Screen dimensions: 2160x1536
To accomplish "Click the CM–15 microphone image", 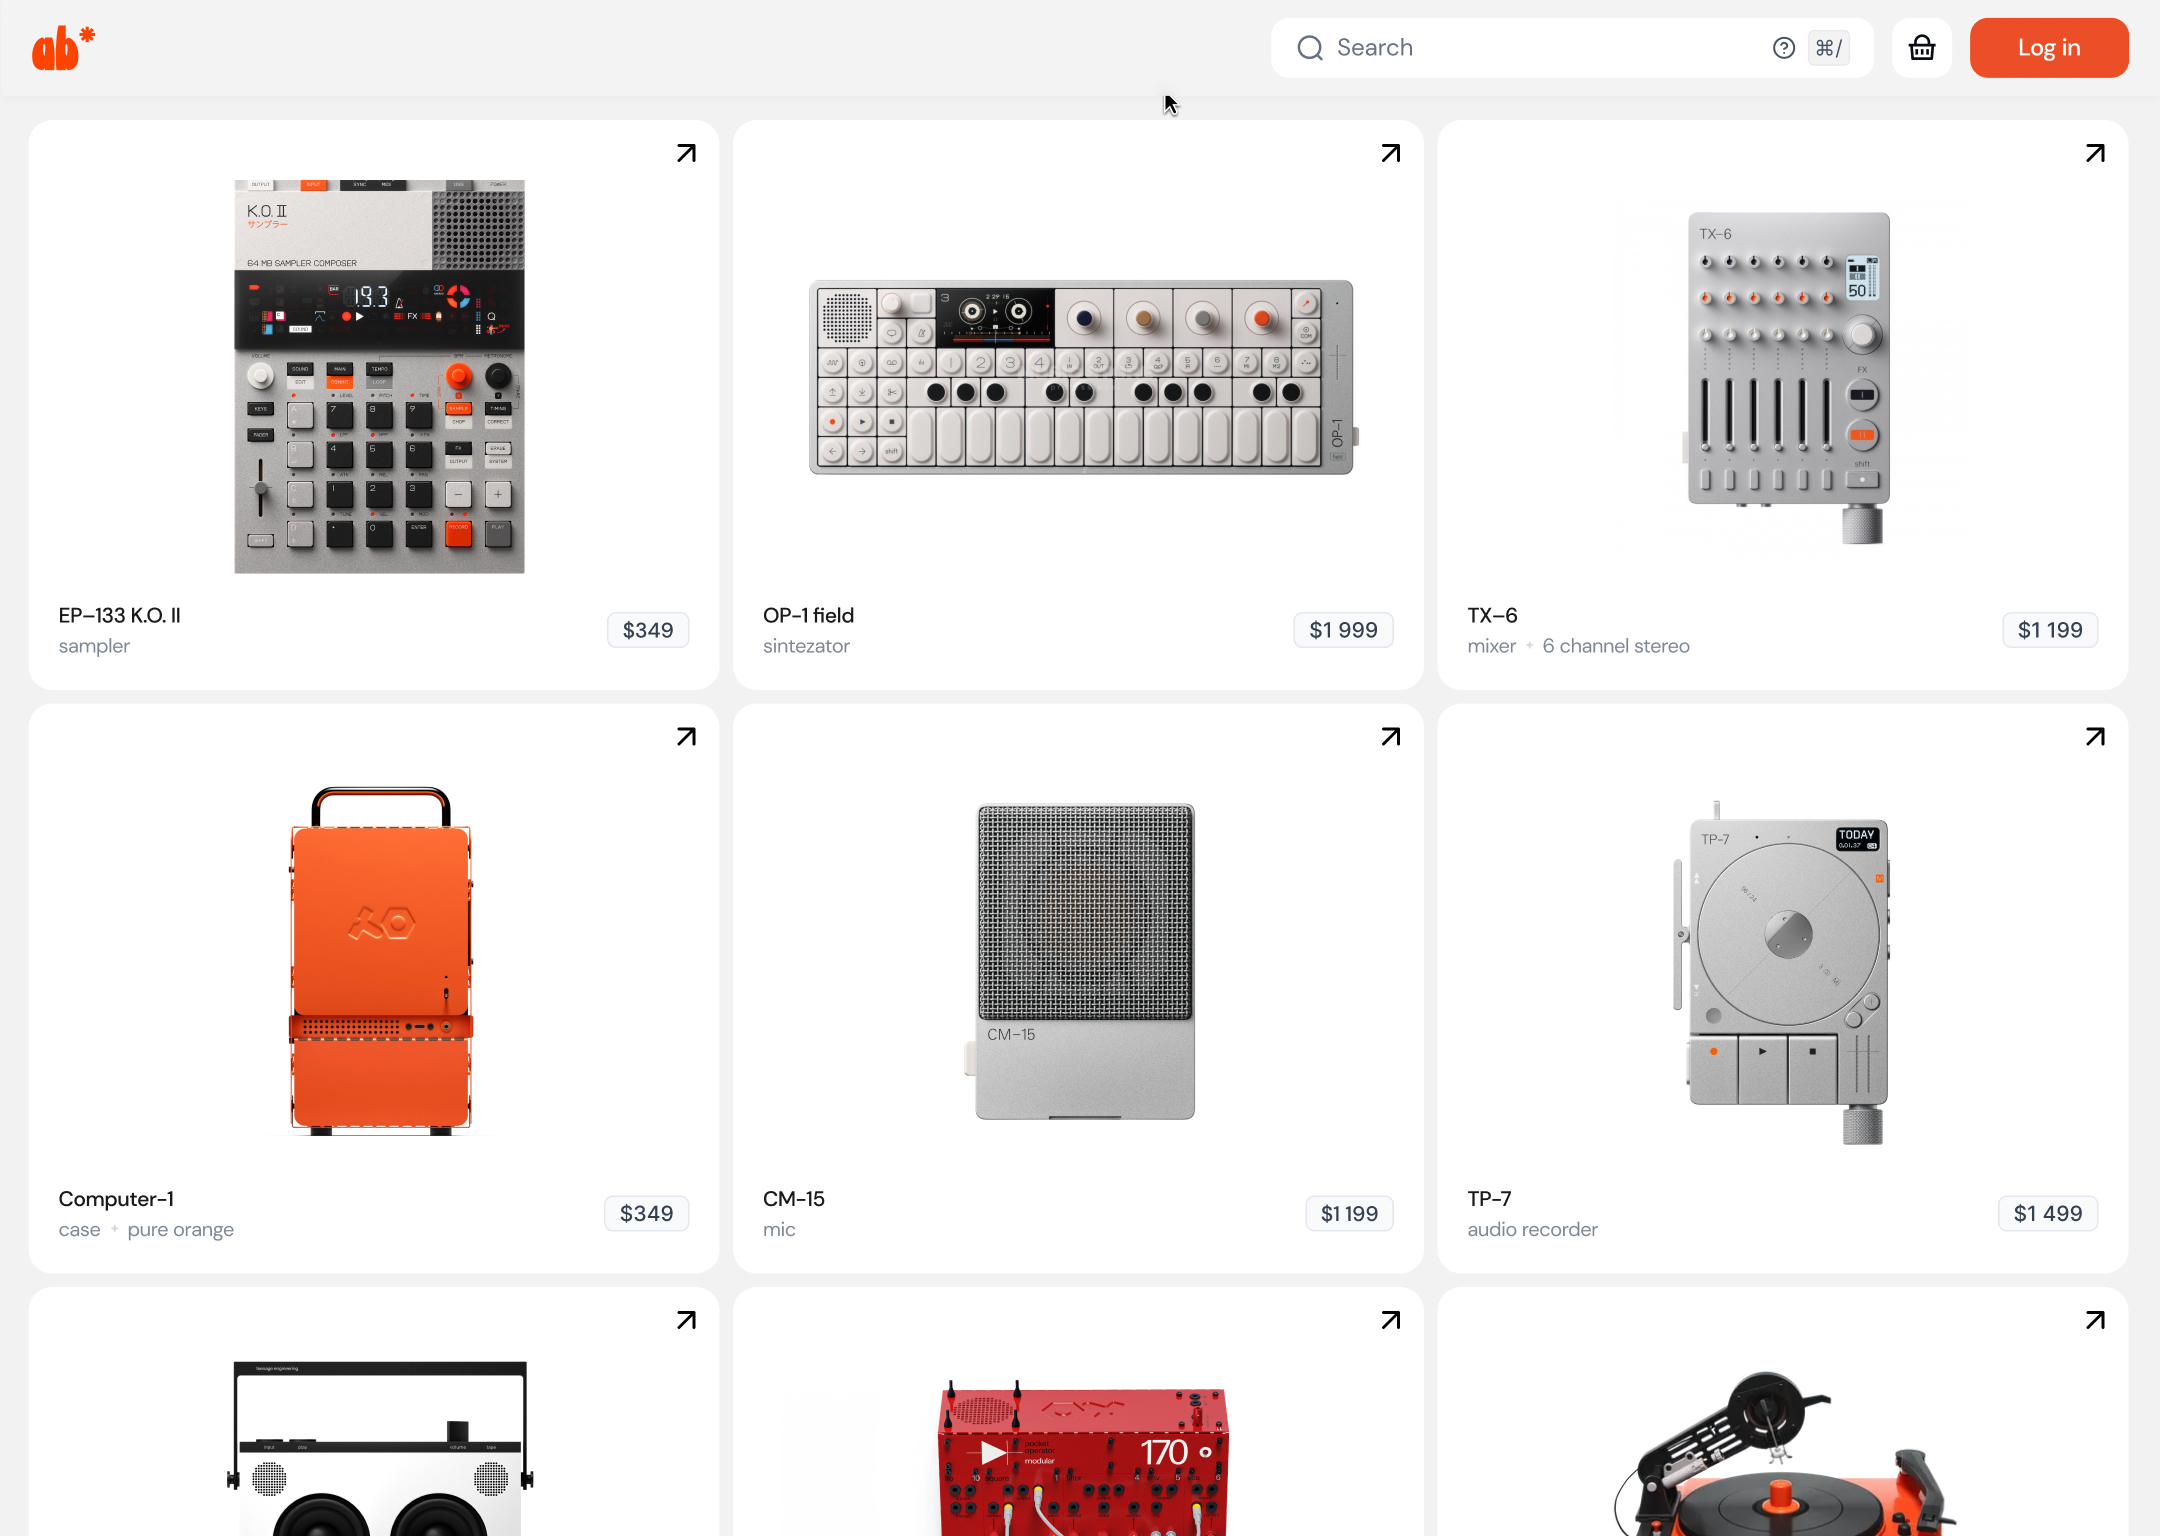I will click(x=1081, y=961).
